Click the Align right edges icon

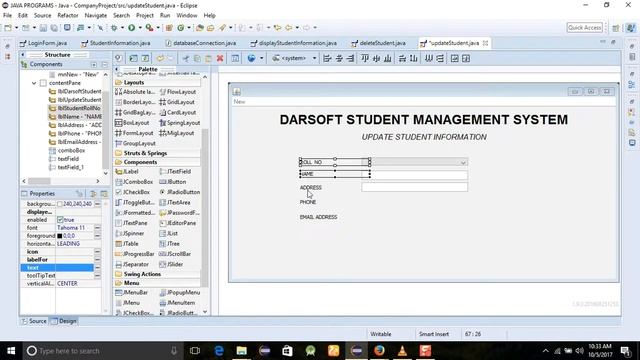pyautogui.click(x=350, y=58)
